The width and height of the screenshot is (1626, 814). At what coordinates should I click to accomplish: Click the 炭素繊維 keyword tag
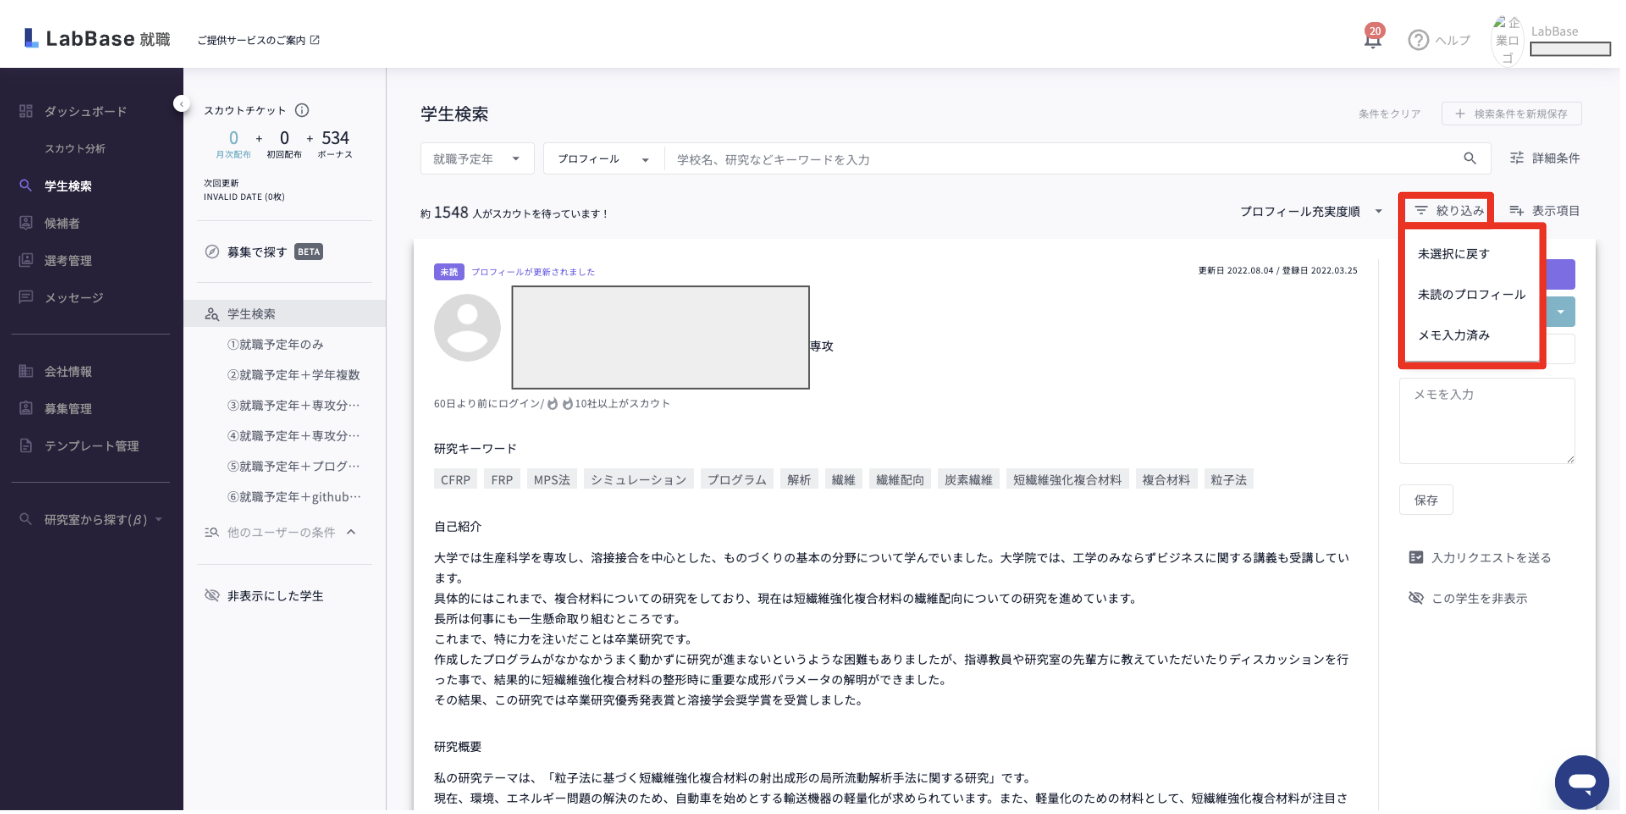[968, 480]
